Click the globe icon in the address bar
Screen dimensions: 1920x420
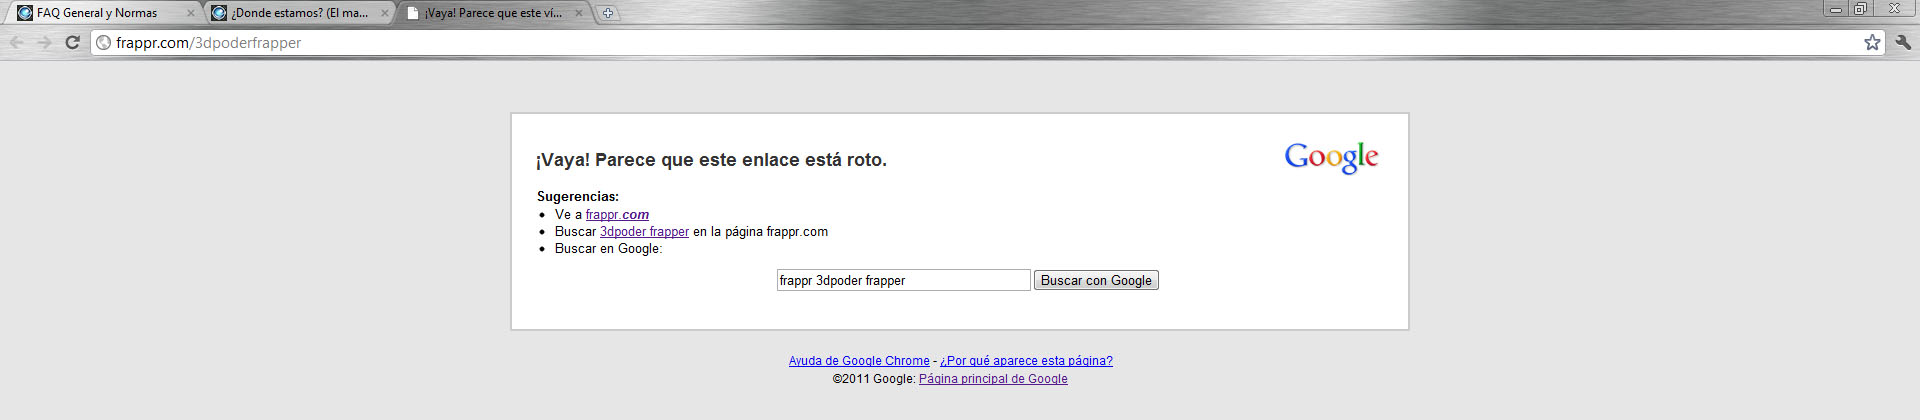click(x=103, y=43)
